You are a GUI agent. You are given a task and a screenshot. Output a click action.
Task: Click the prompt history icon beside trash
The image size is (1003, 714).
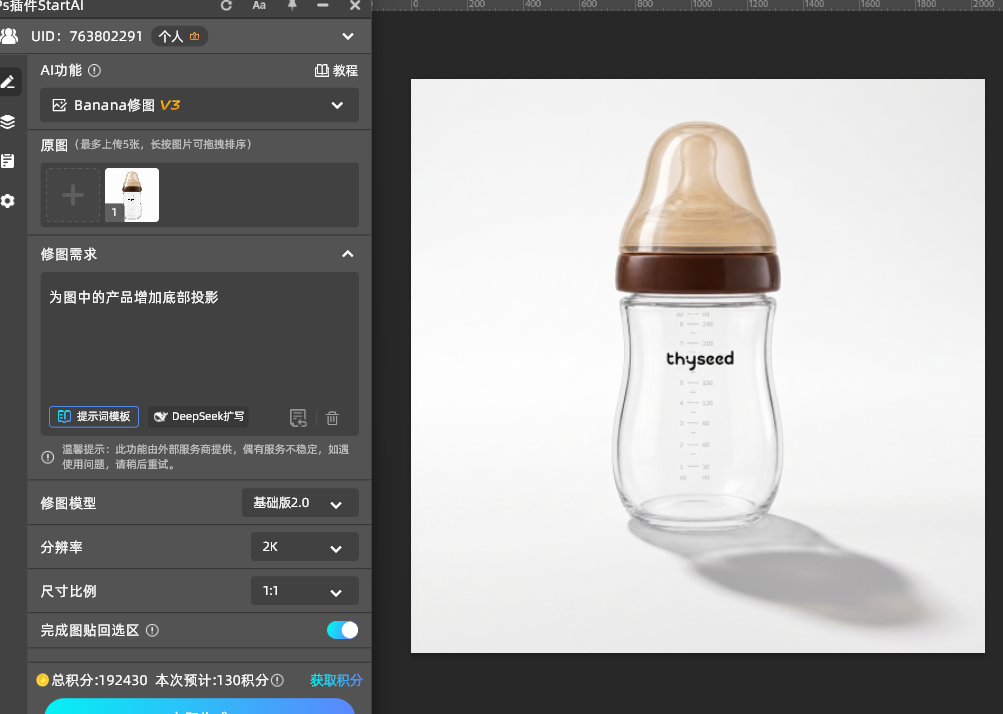pyautogui.click(x=298, y=418)
